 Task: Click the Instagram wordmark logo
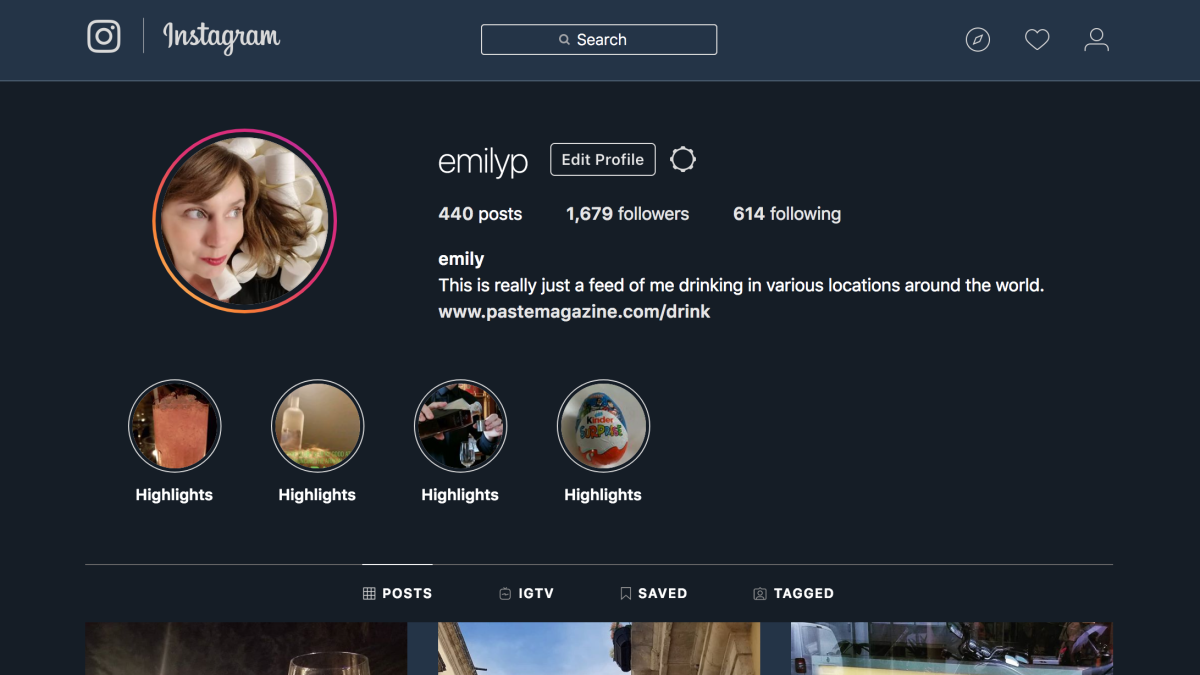tap(222, 38)
